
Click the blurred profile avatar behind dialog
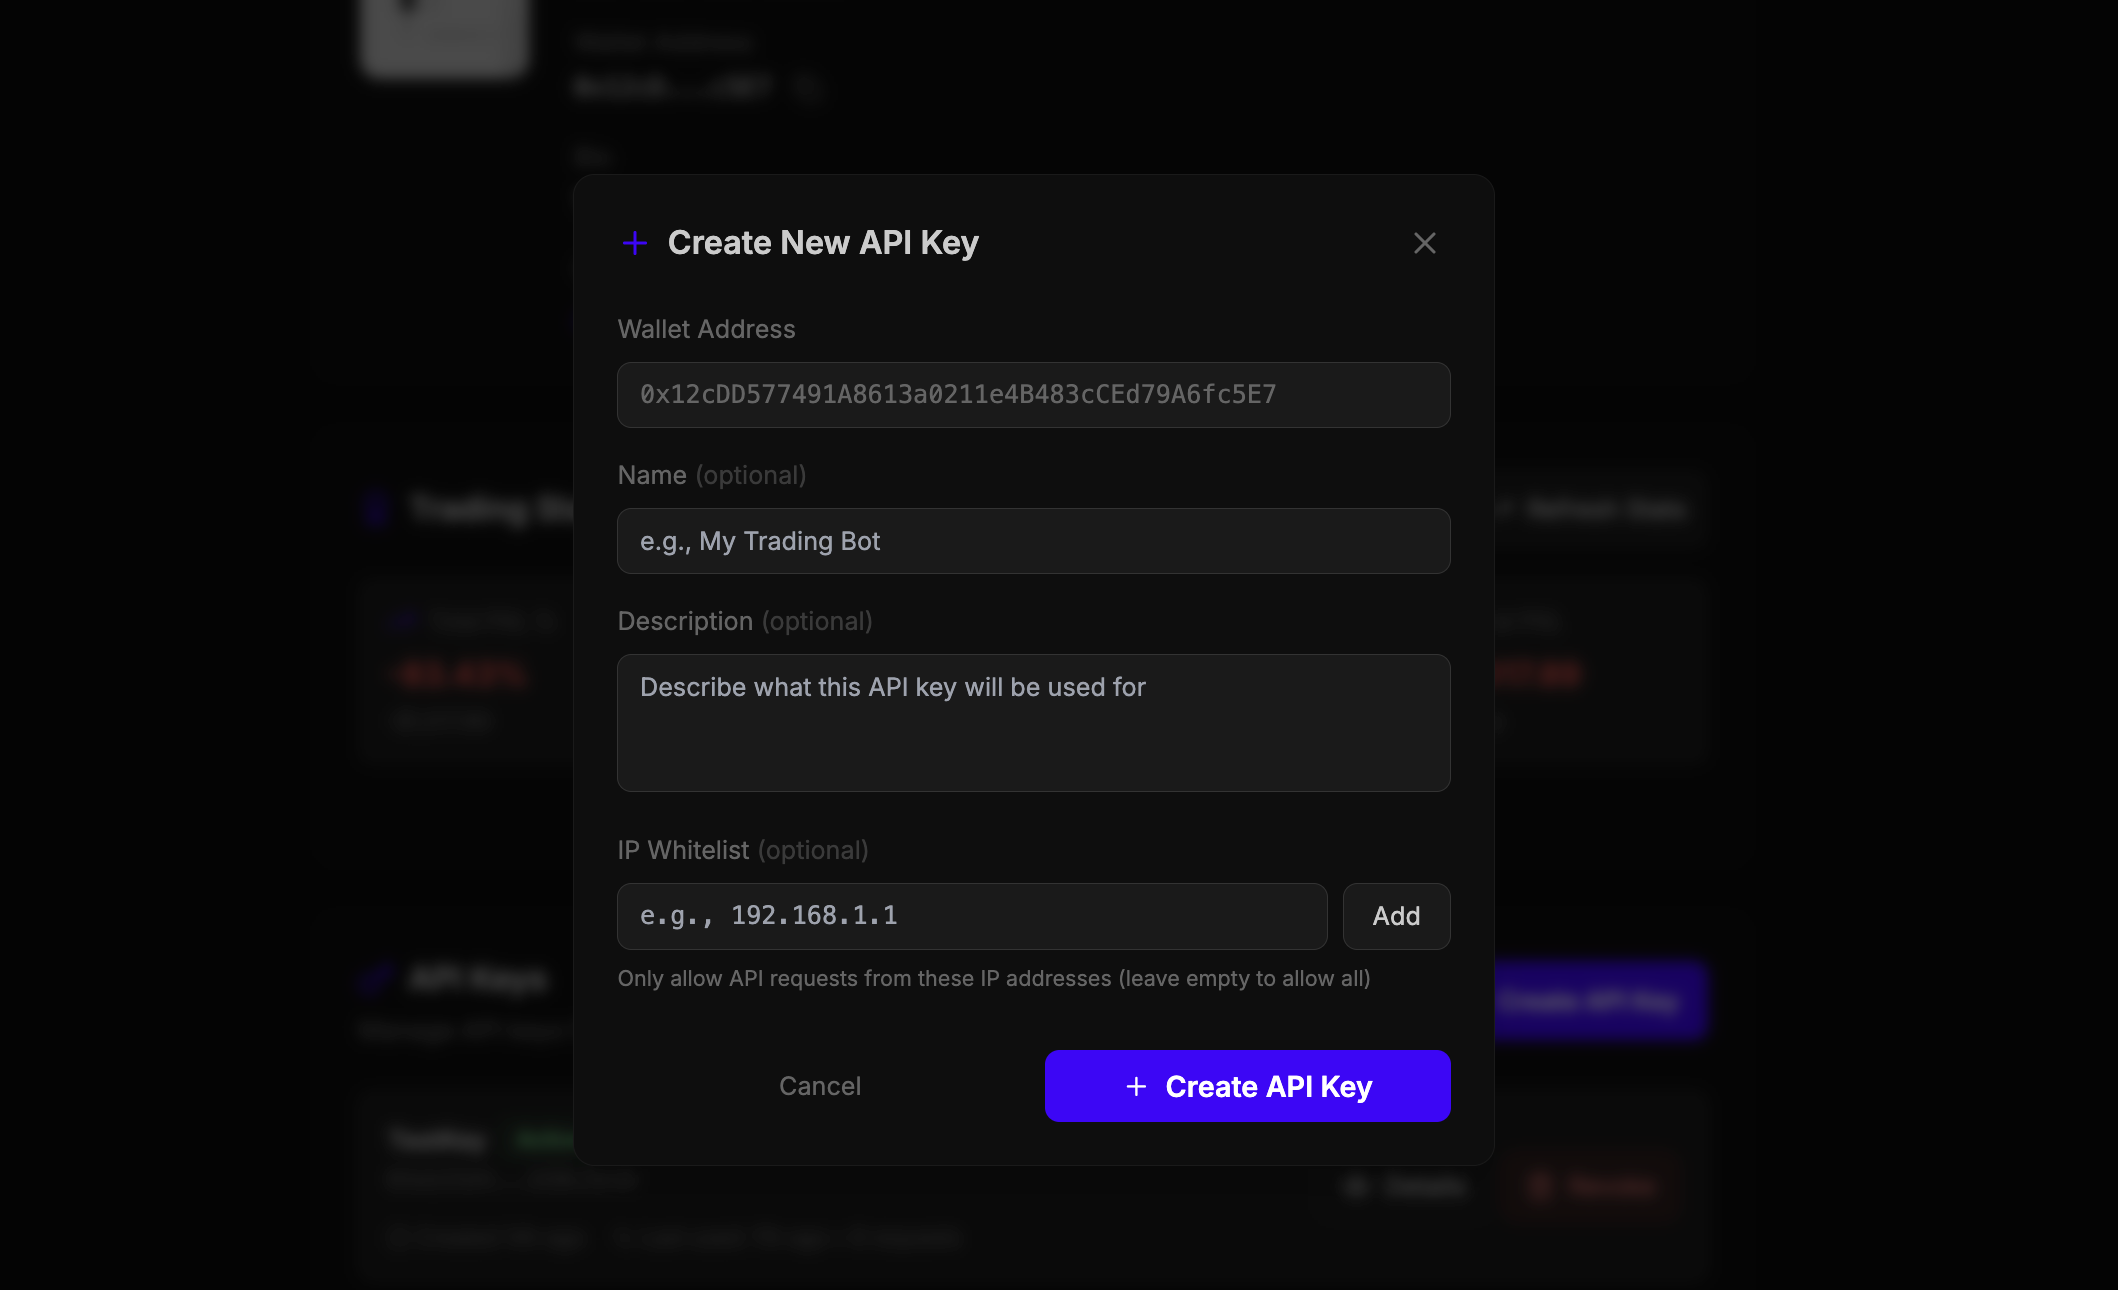pos(445,35)
